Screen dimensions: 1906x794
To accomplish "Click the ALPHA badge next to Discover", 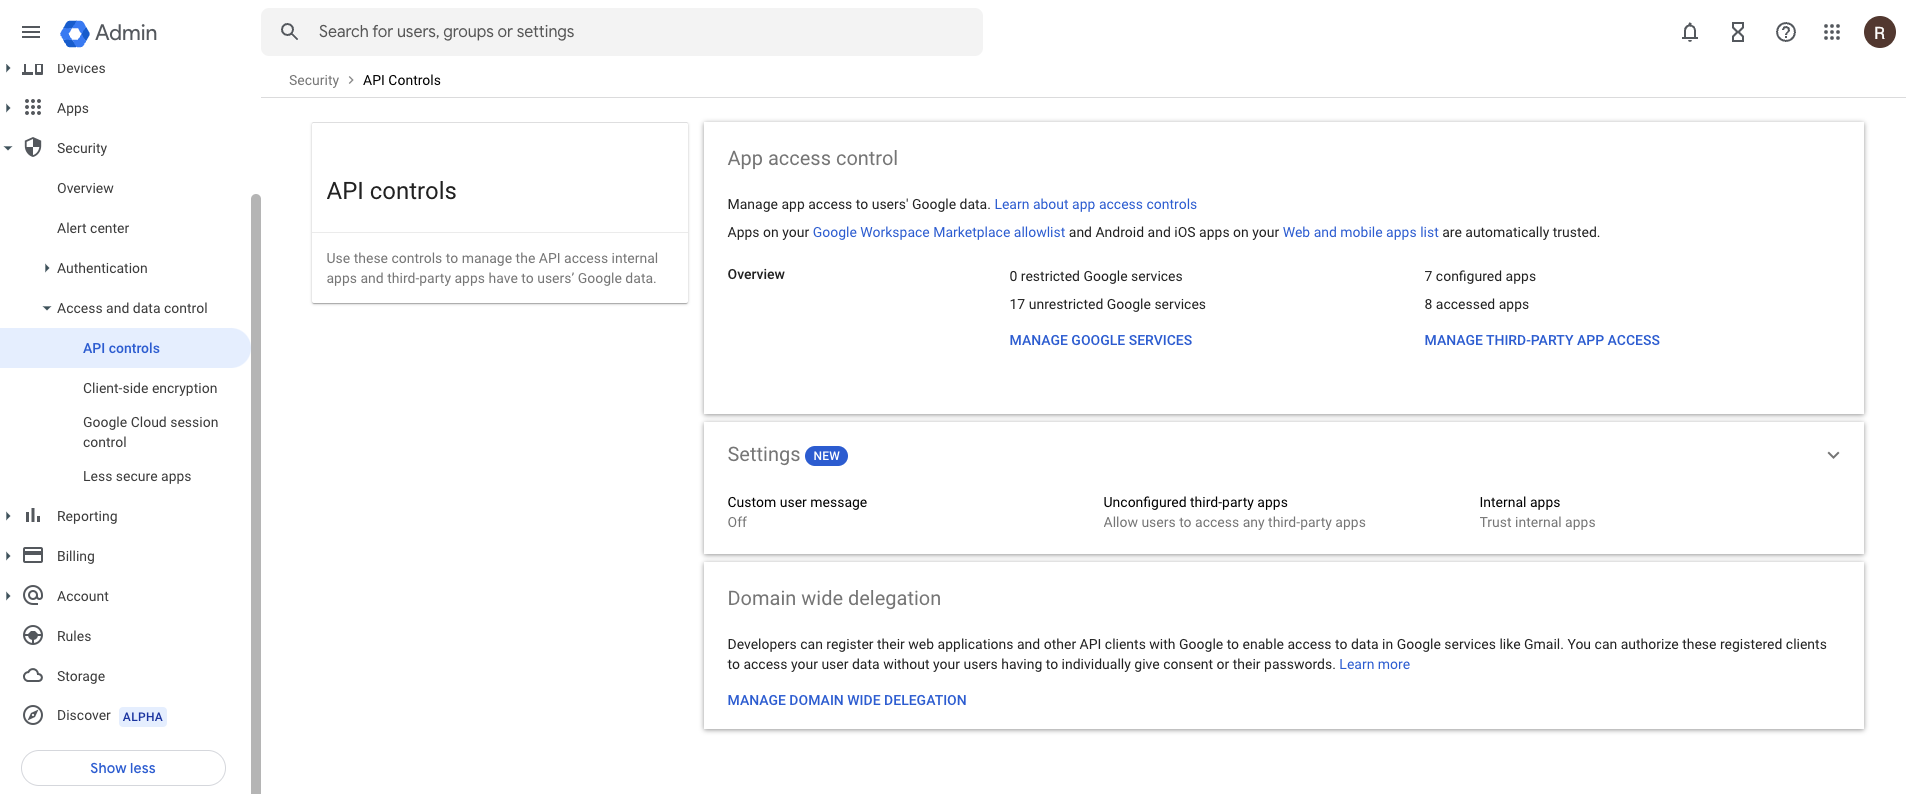I will coord(143,716).
